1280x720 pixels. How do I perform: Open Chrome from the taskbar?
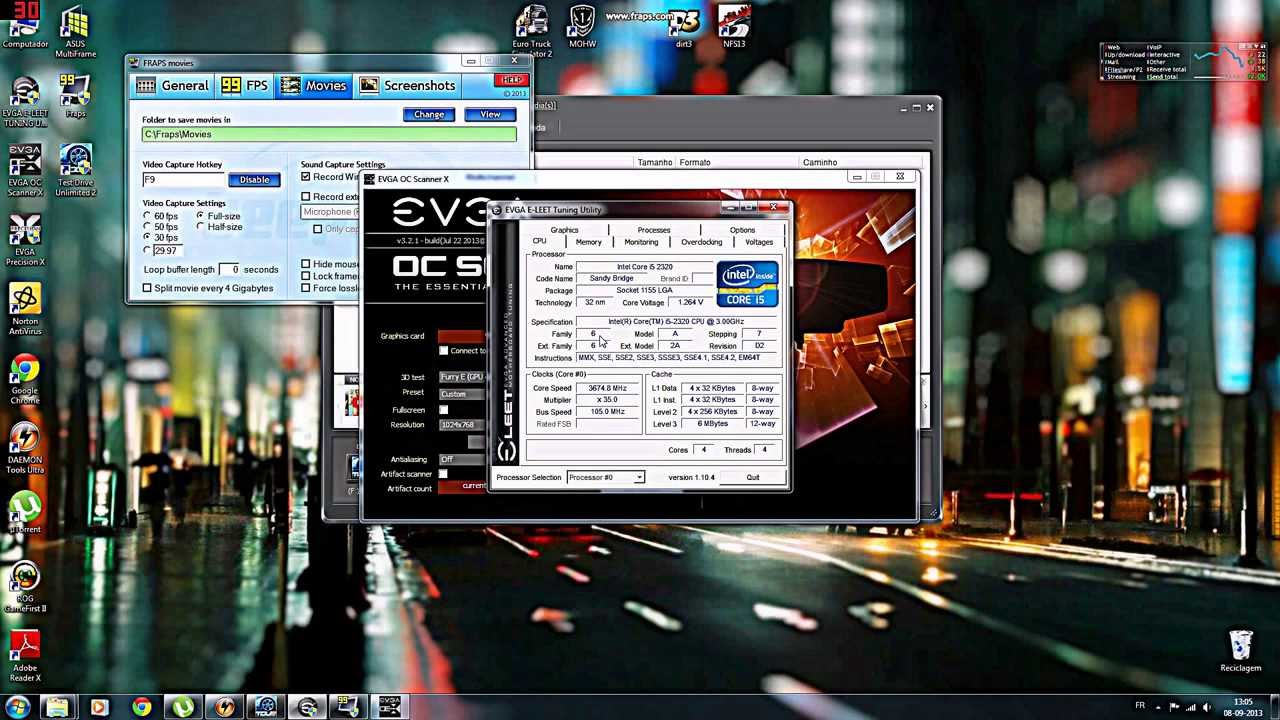(x=141, y=708)
